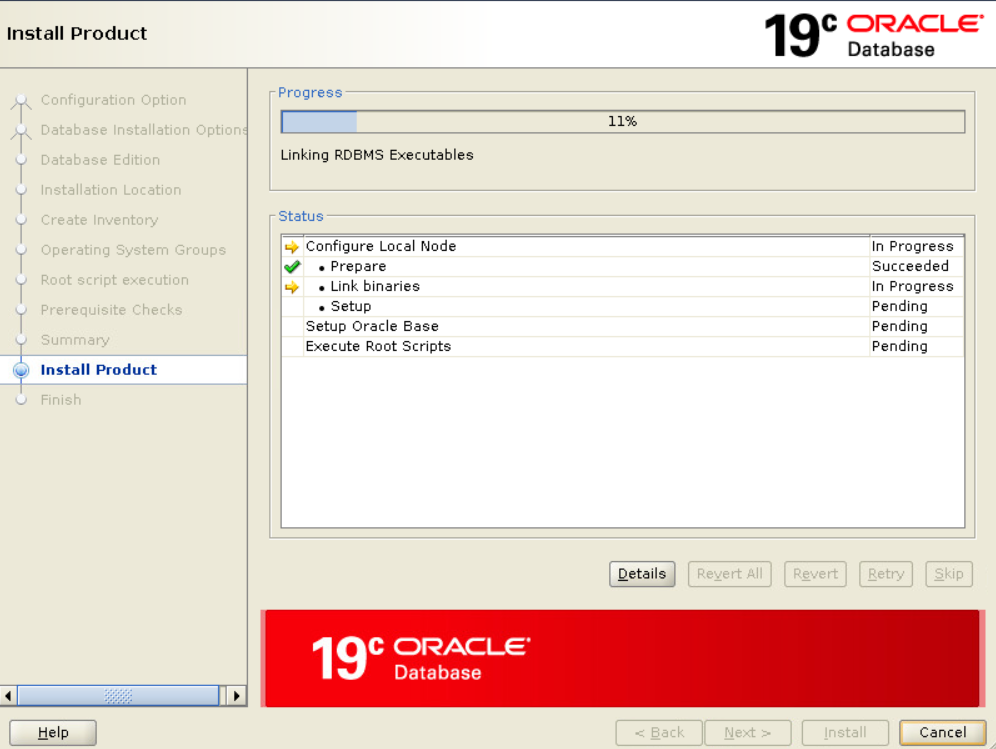Viewport: 996px width, 749px height.
Task: Cancel the installation
Action: tap(943, 732)
